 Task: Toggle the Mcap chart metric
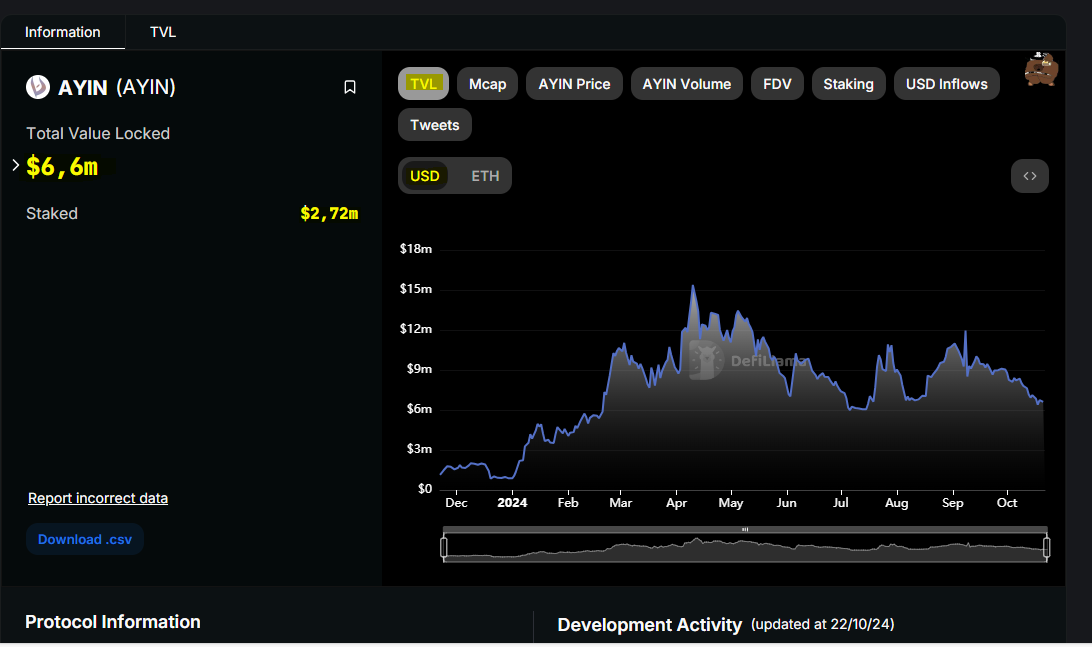point(488,84)
